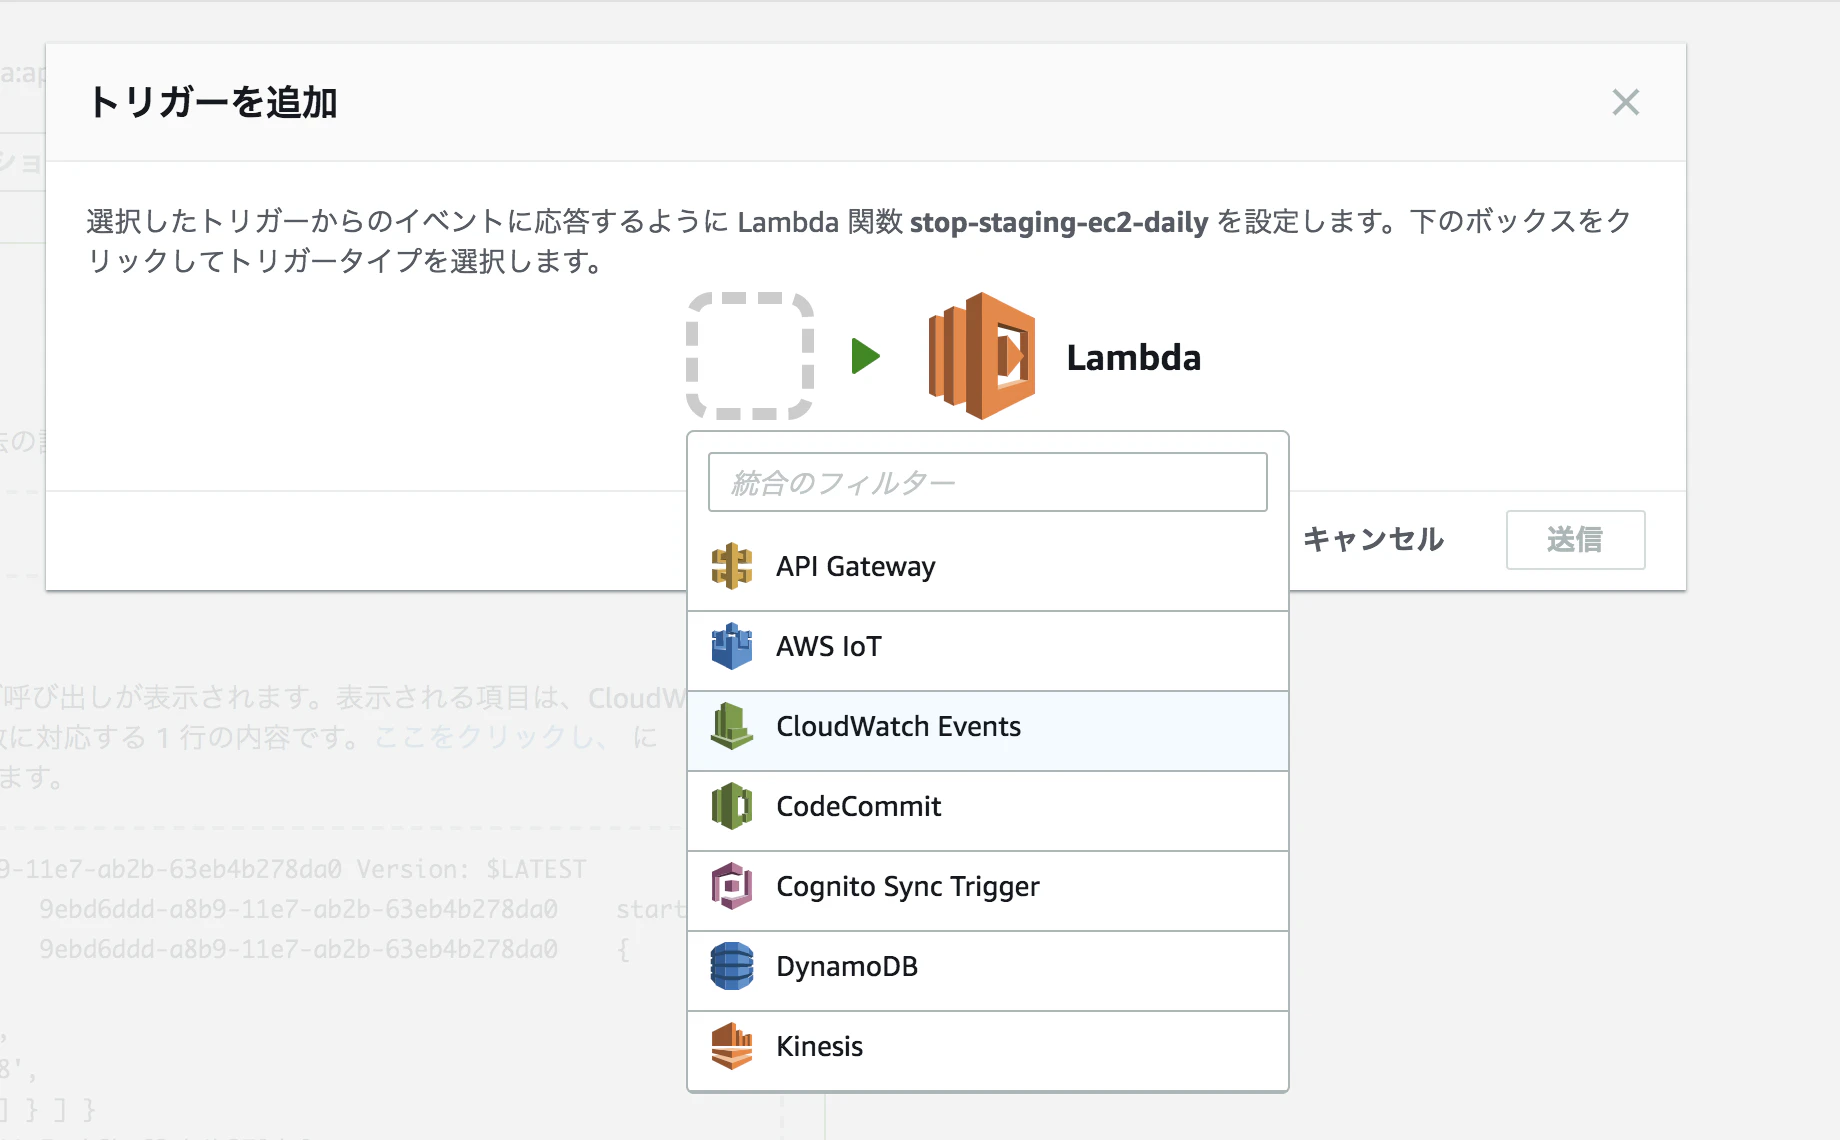Screen dimensions: 1840x1140
Task: Click the Cognito Sync Trigger icon
Action: pyautogui.click(x=732, y=886)
